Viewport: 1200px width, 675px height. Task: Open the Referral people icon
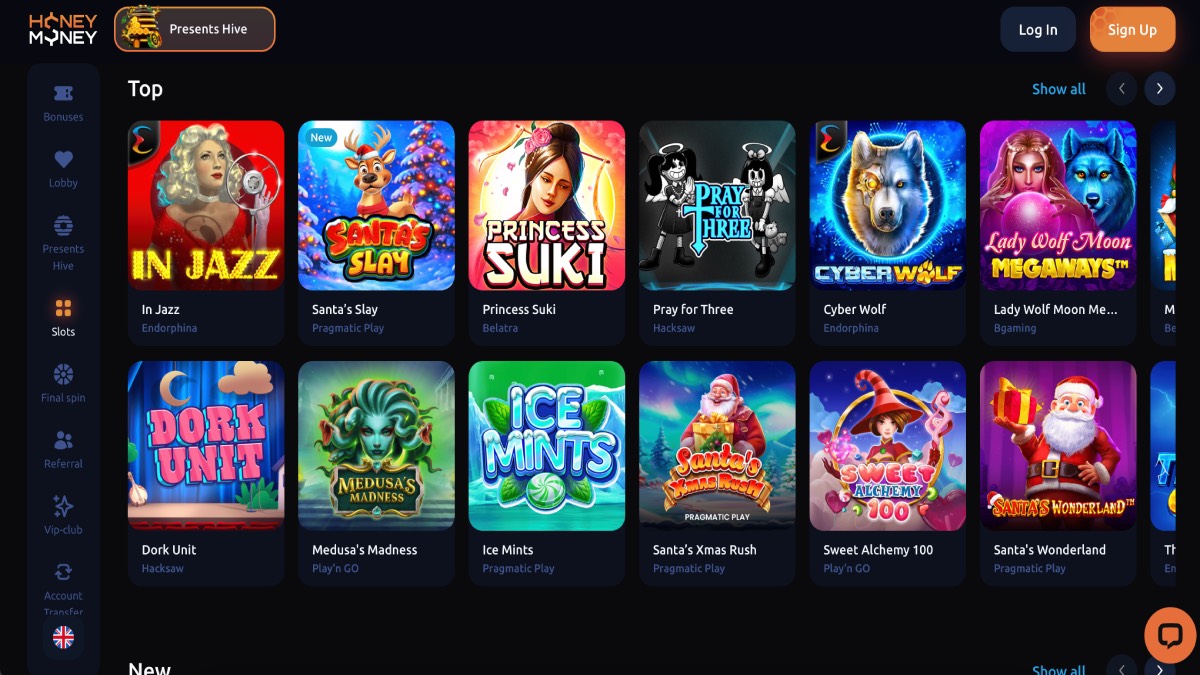tap(63, 440)
